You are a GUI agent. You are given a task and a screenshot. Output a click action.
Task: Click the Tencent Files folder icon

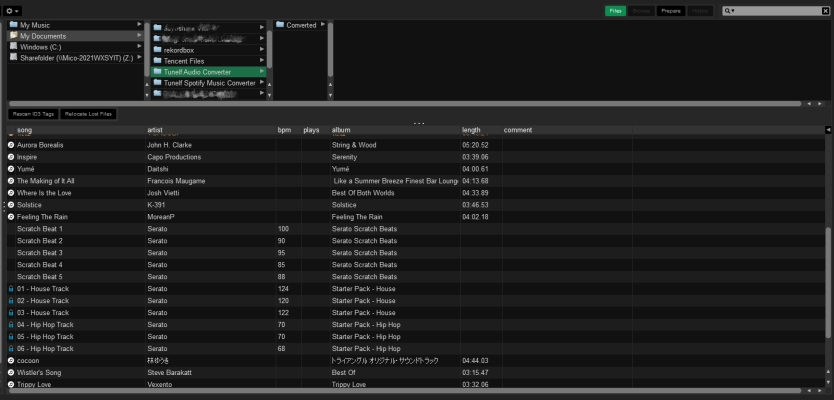[x=157, y=61]
